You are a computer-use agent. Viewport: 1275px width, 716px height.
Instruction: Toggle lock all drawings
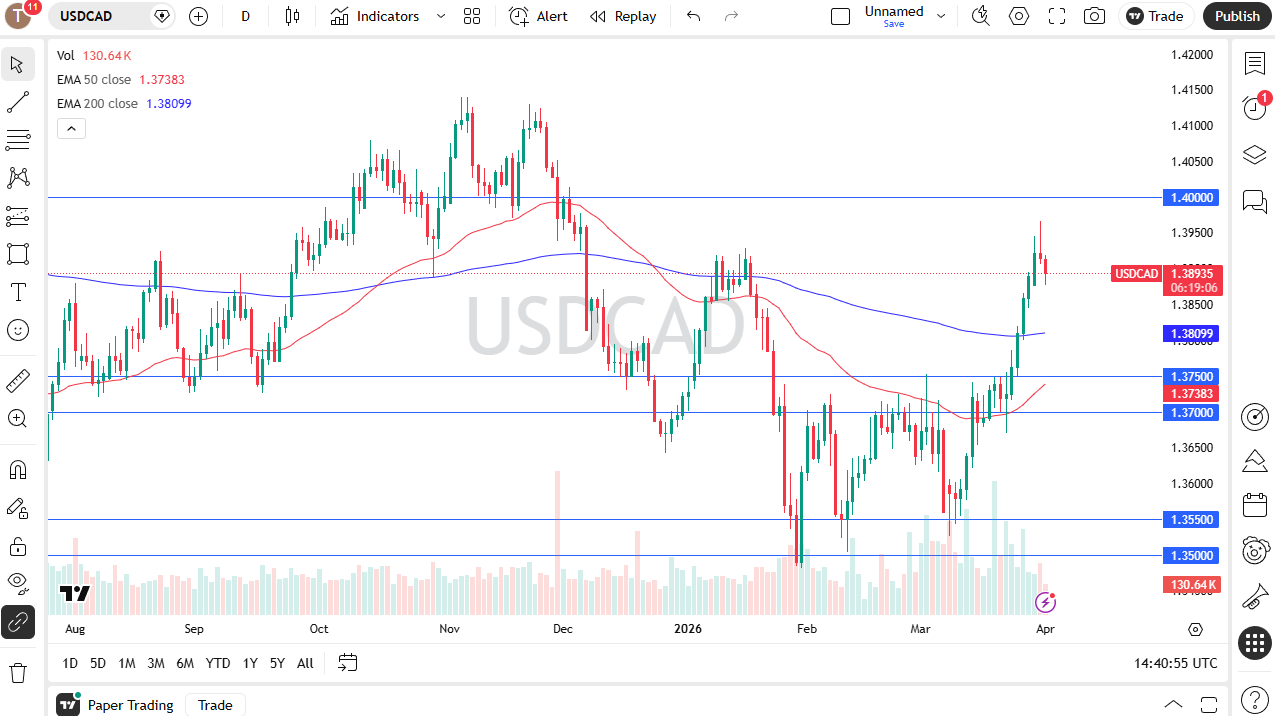pos(17,546)
